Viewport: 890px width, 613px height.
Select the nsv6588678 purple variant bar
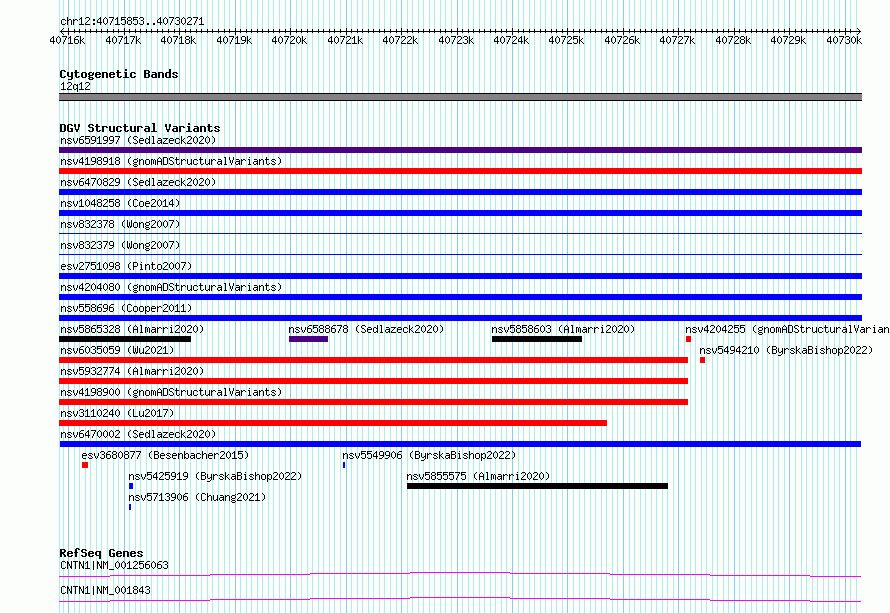click(x=308, y=339)
